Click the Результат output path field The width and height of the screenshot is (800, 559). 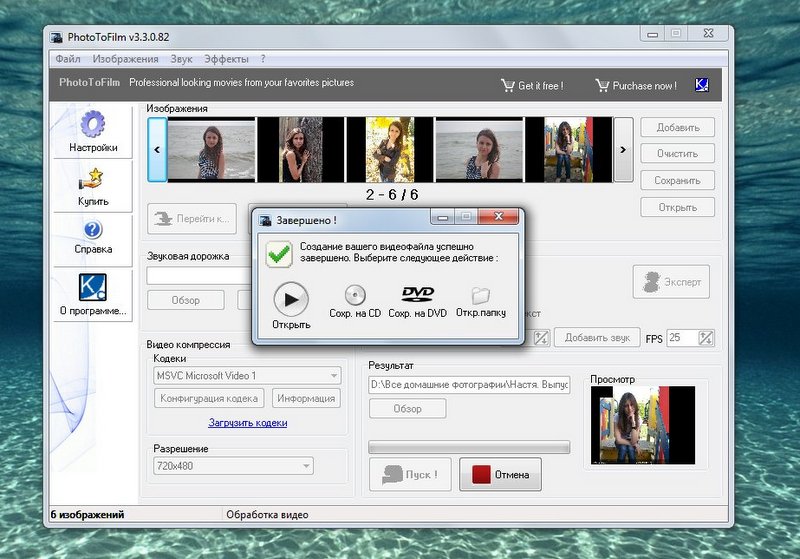click(x=469, y=385)
